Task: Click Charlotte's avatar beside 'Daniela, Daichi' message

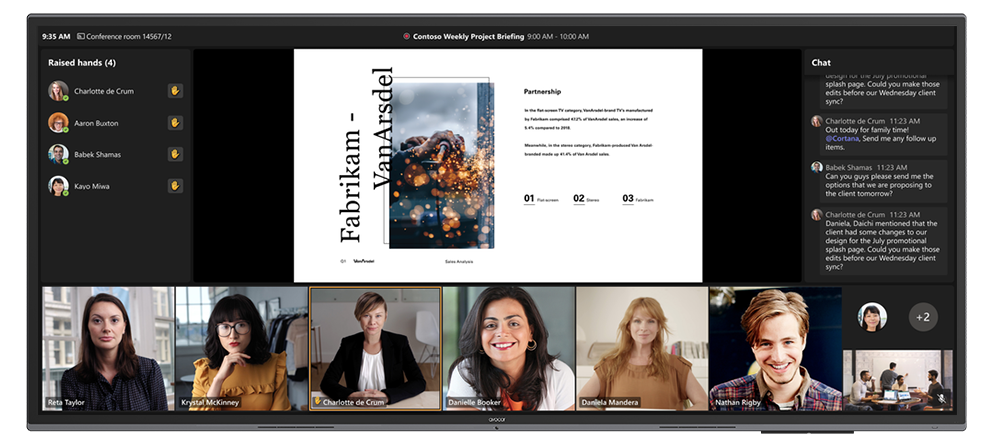Action: (816, 214)
